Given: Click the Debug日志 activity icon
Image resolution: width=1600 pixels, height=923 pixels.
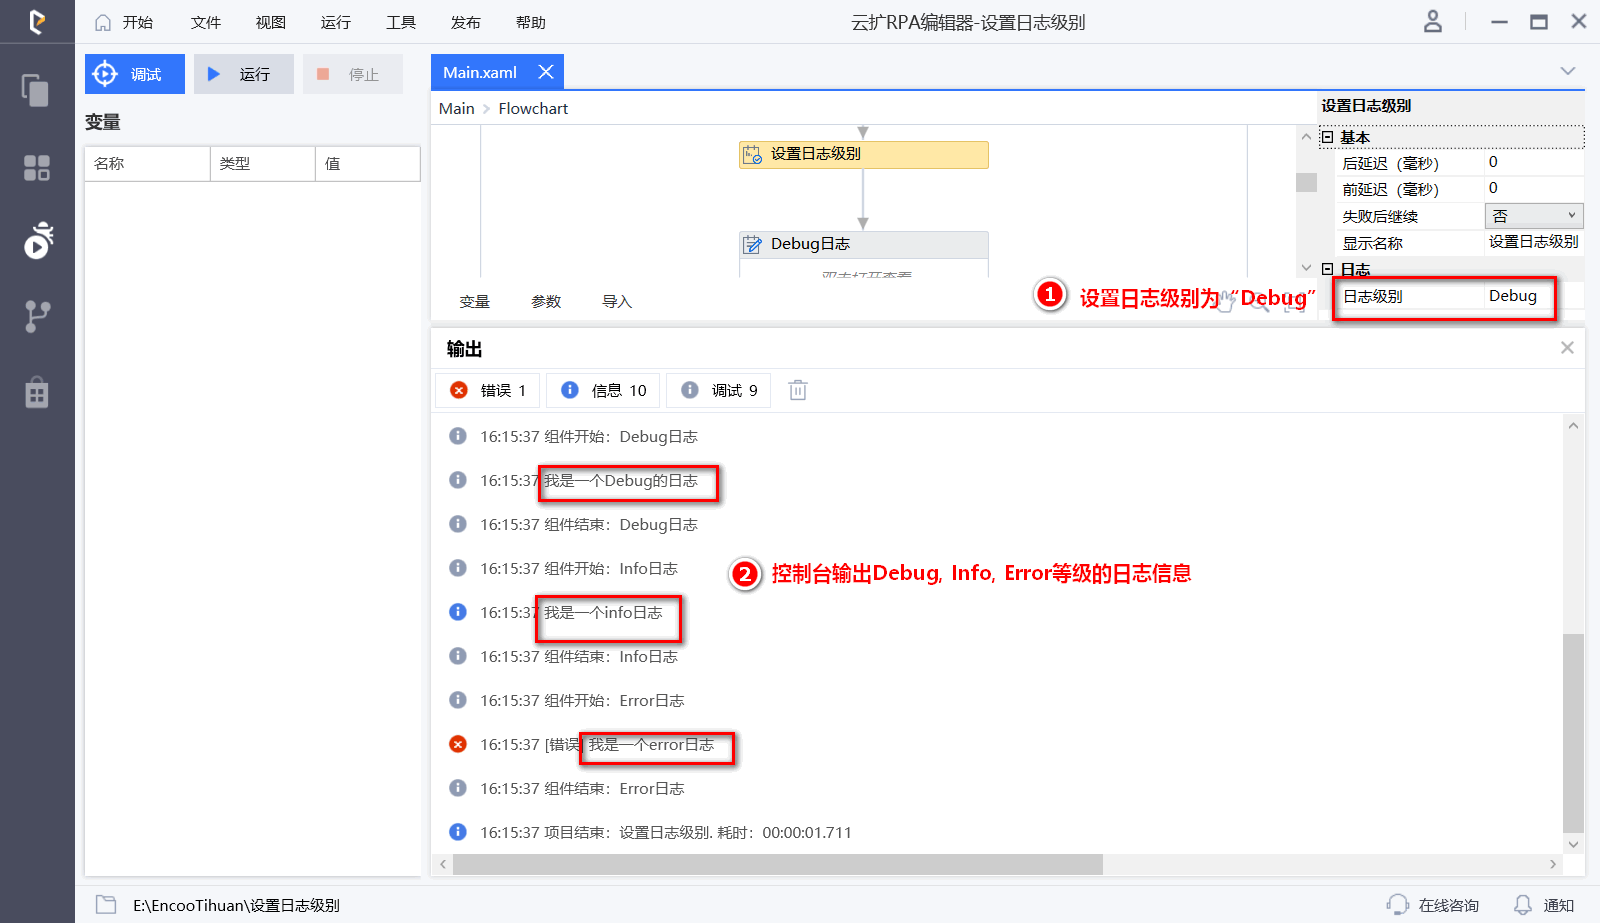Looking at the screenshot, I should pyautogui.click(x=752, y=244).
